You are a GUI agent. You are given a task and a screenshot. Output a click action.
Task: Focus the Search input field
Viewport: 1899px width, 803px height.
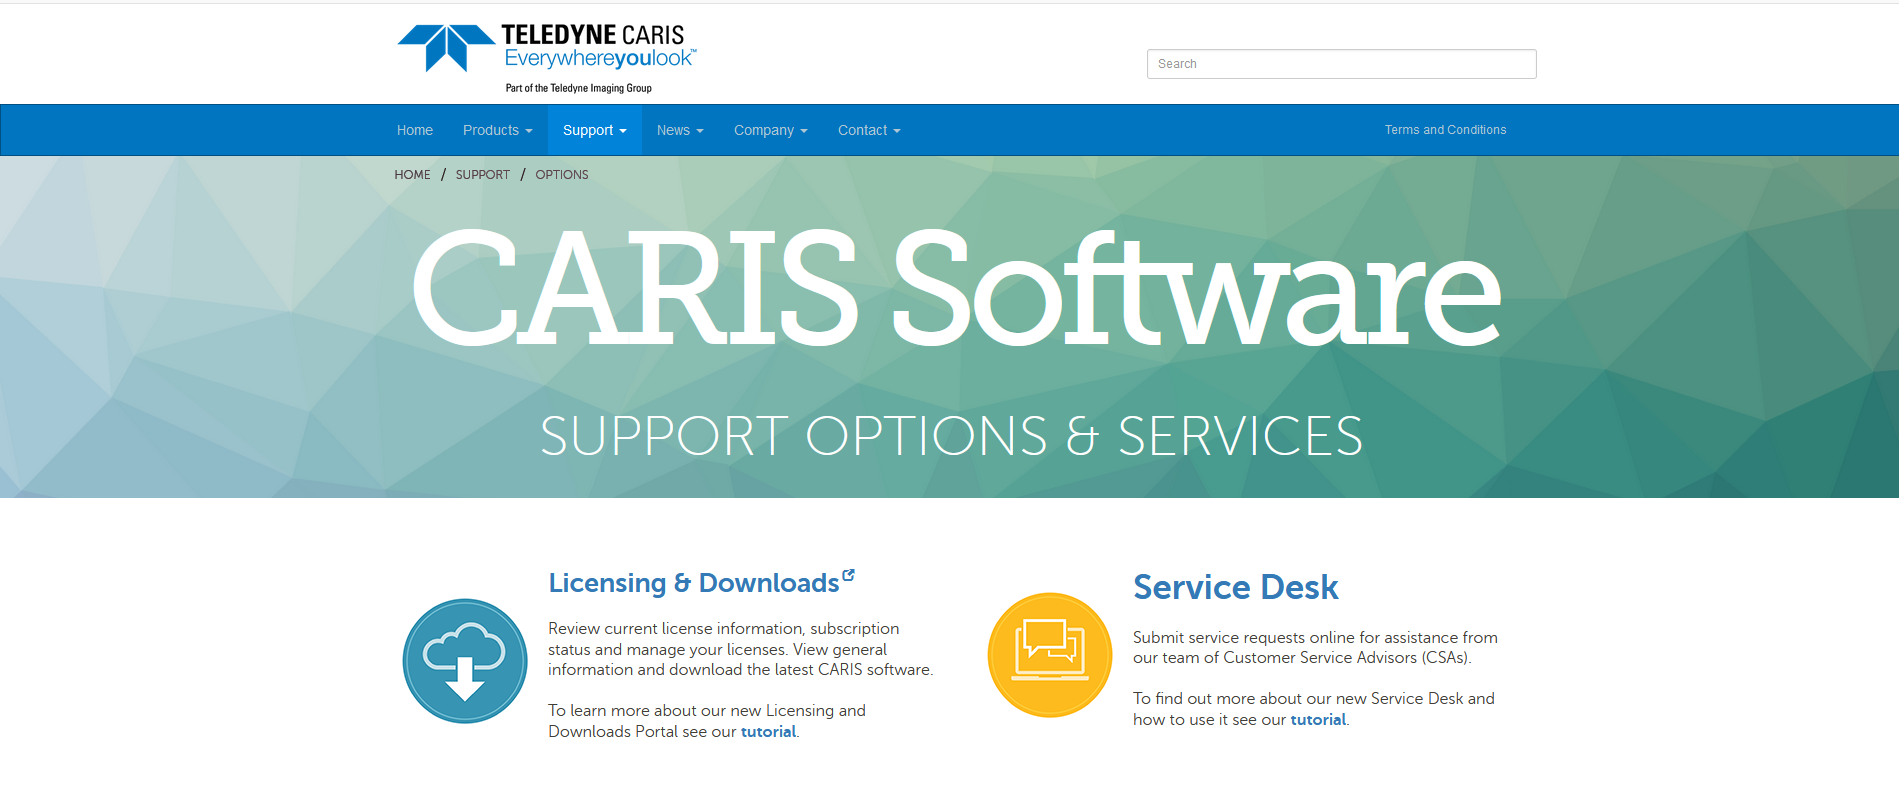coord(1341,64)
